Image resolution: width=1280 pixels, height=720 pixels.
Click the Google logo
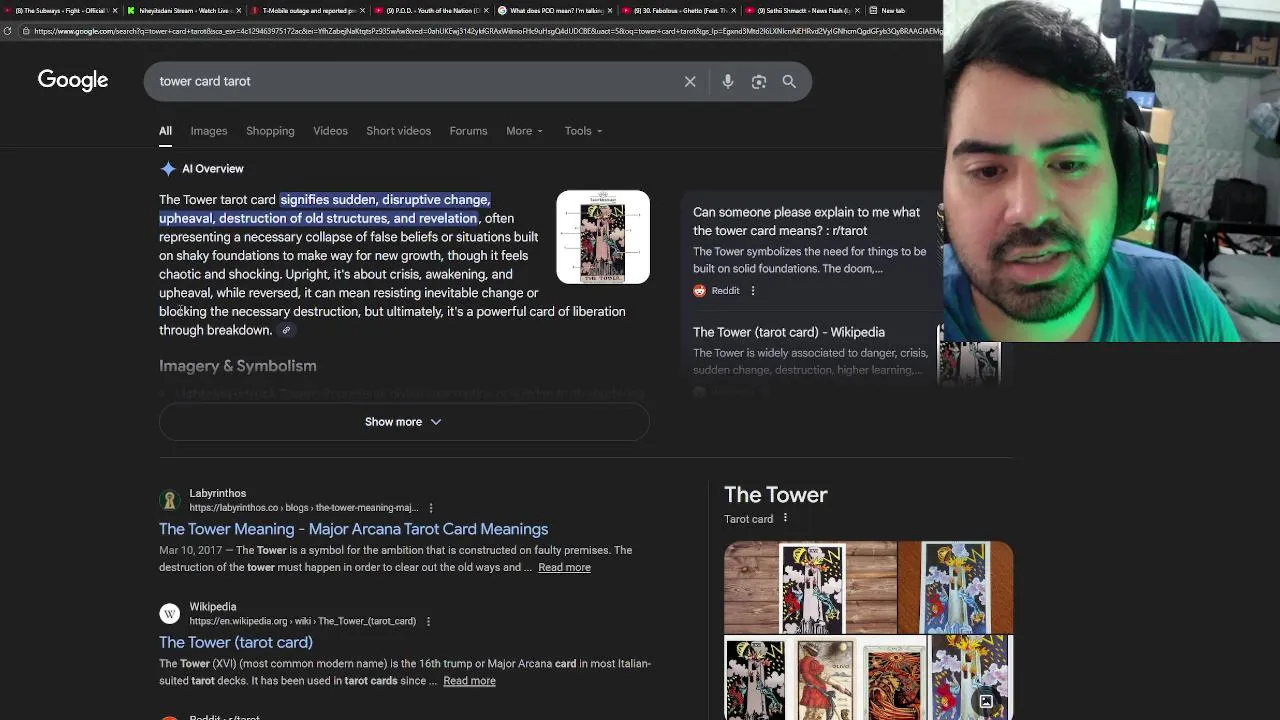[73, 80]
